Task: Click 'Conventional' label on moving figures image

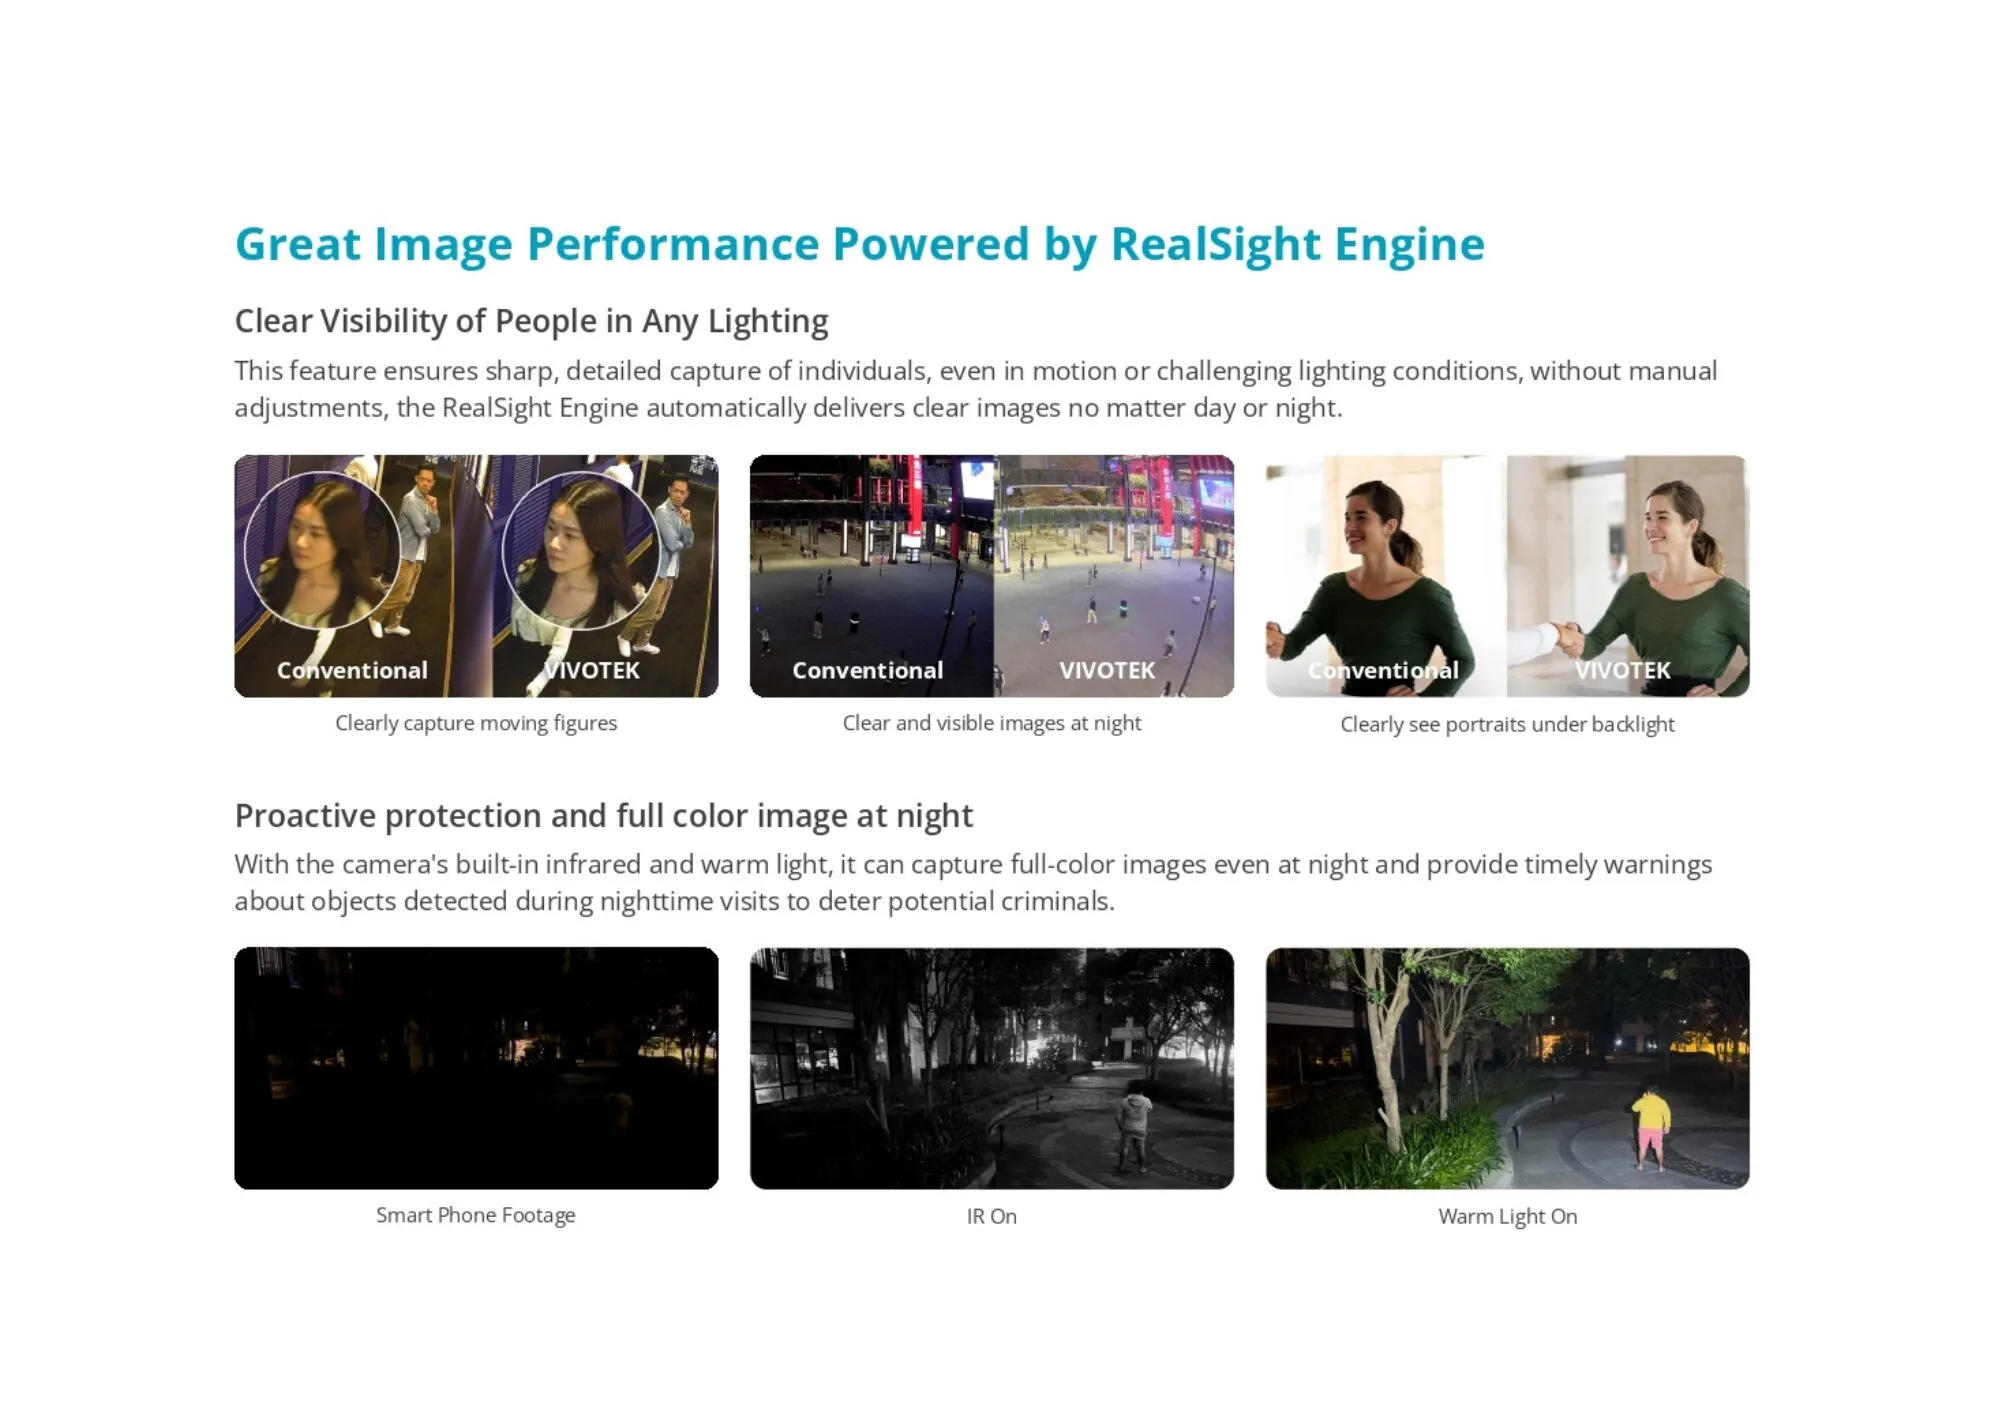Action: pyautogui.click(x=352, y=670)
